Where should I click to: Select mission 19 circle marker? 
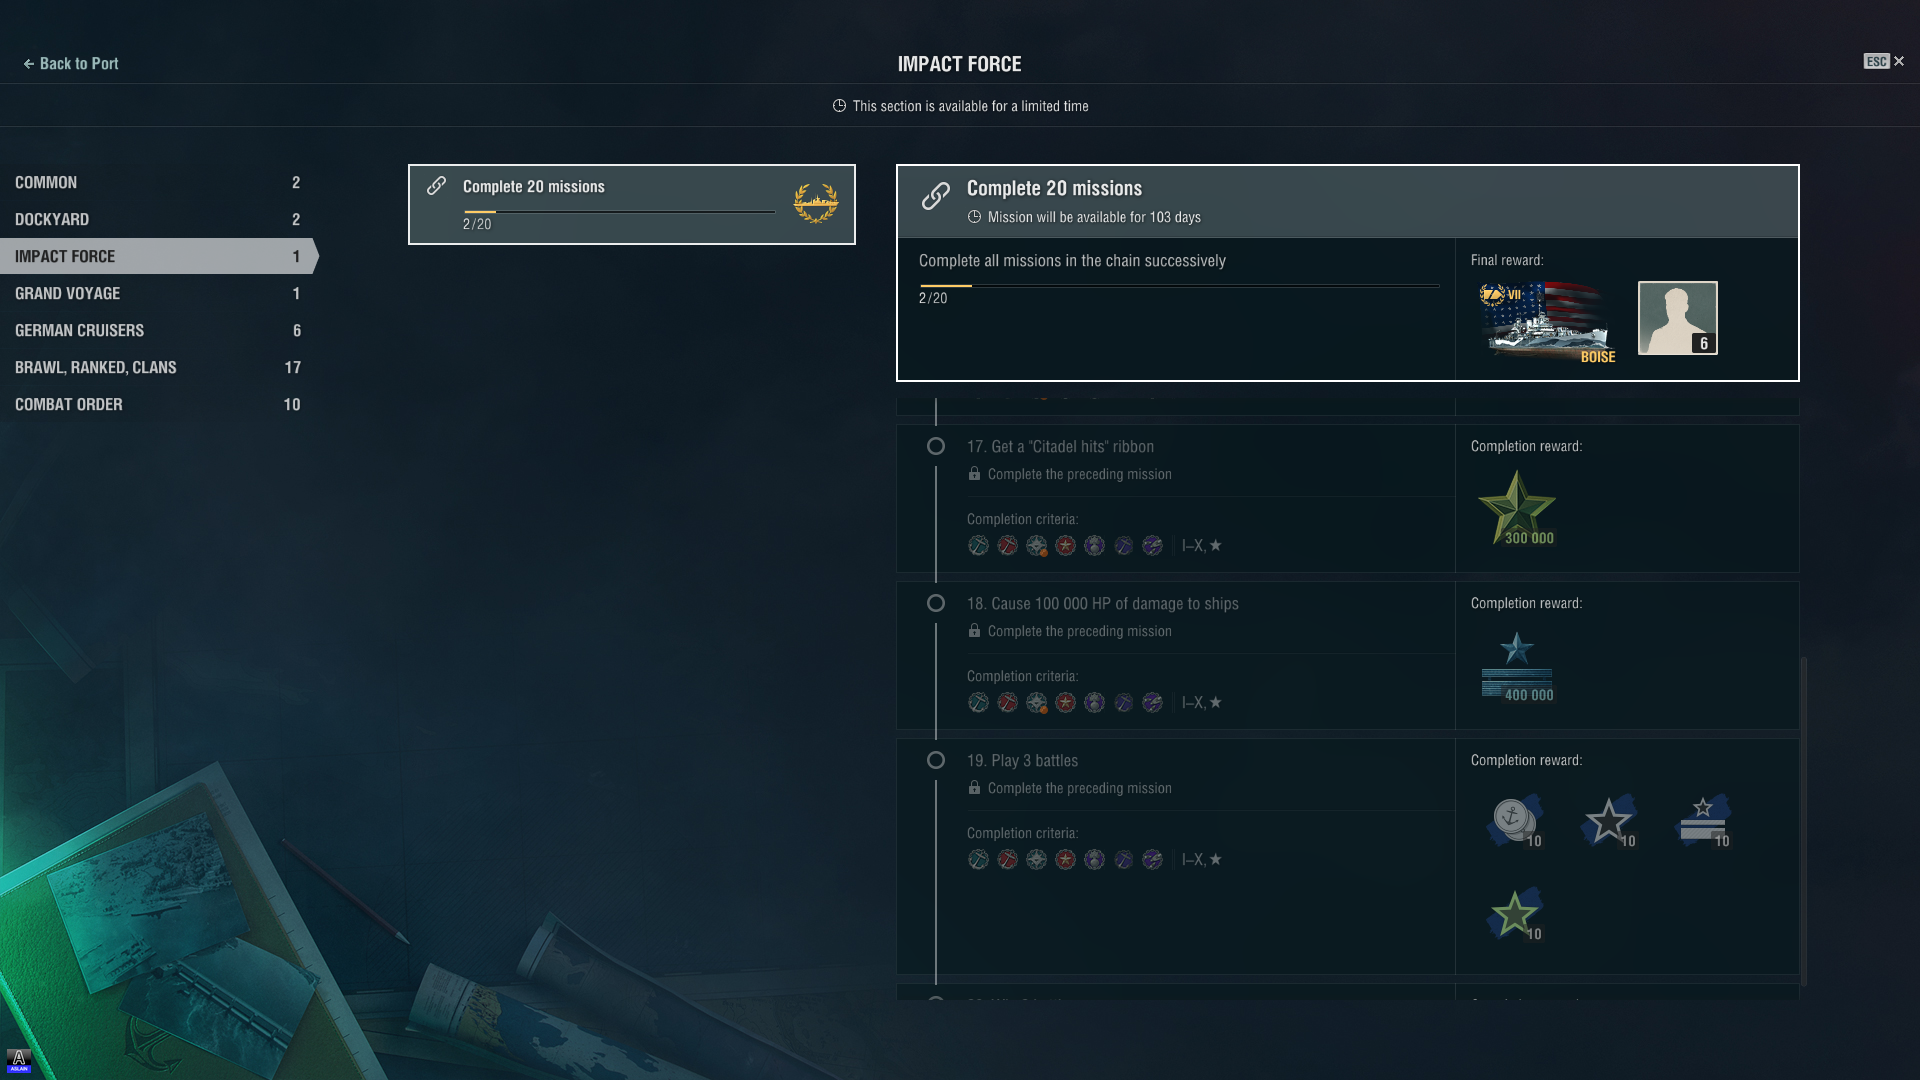coord(935,760)
